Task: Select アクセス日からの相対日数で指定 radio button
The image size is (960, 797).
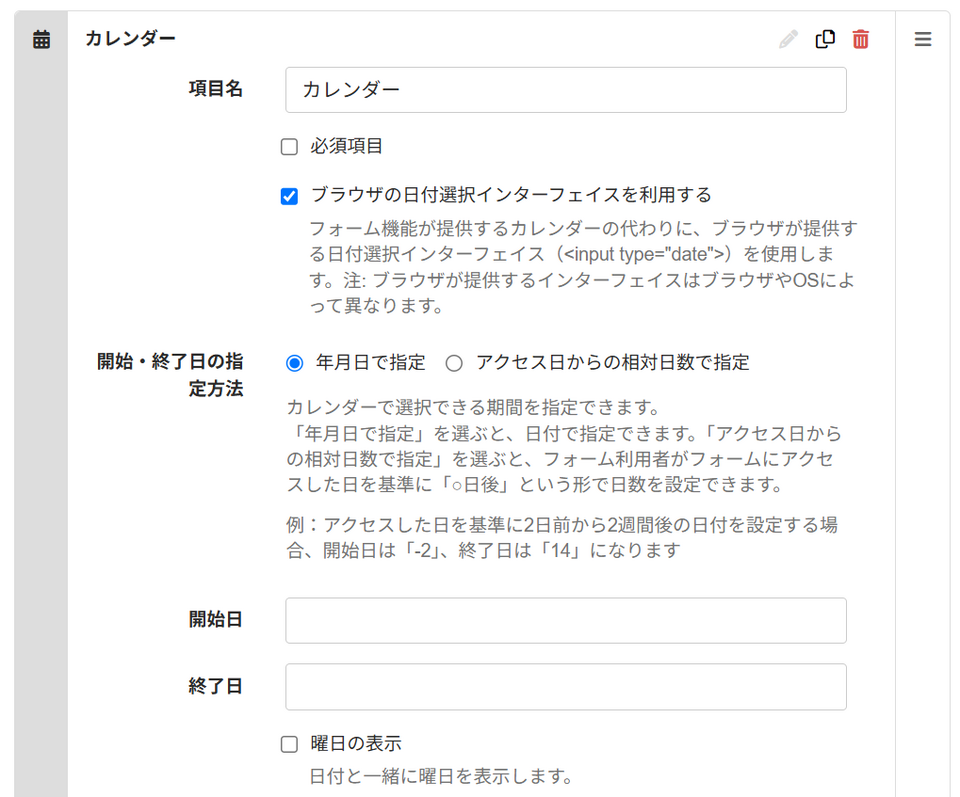Action: 454,364
